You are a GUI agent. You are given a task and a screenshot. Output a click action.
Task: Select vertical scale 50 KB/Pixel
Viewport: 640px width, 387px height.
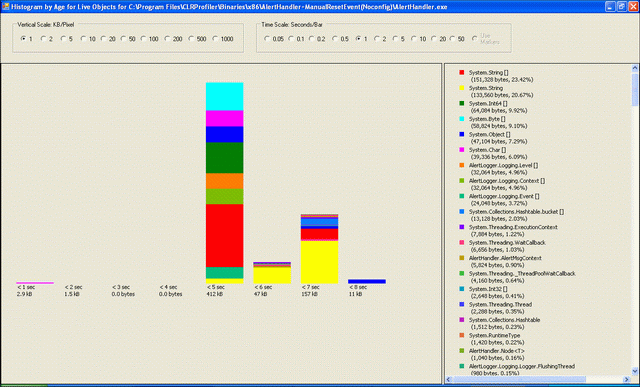[124, 39]
